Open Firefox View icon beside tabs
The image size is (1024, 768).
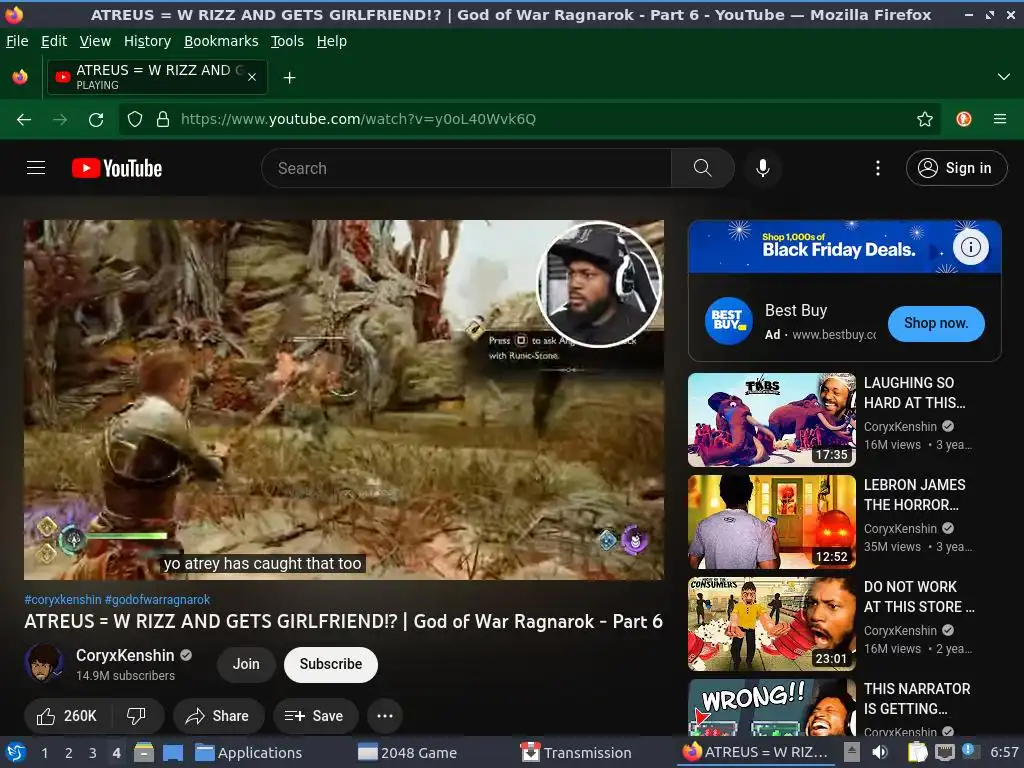pyautogui.click(x=20, y=77)
